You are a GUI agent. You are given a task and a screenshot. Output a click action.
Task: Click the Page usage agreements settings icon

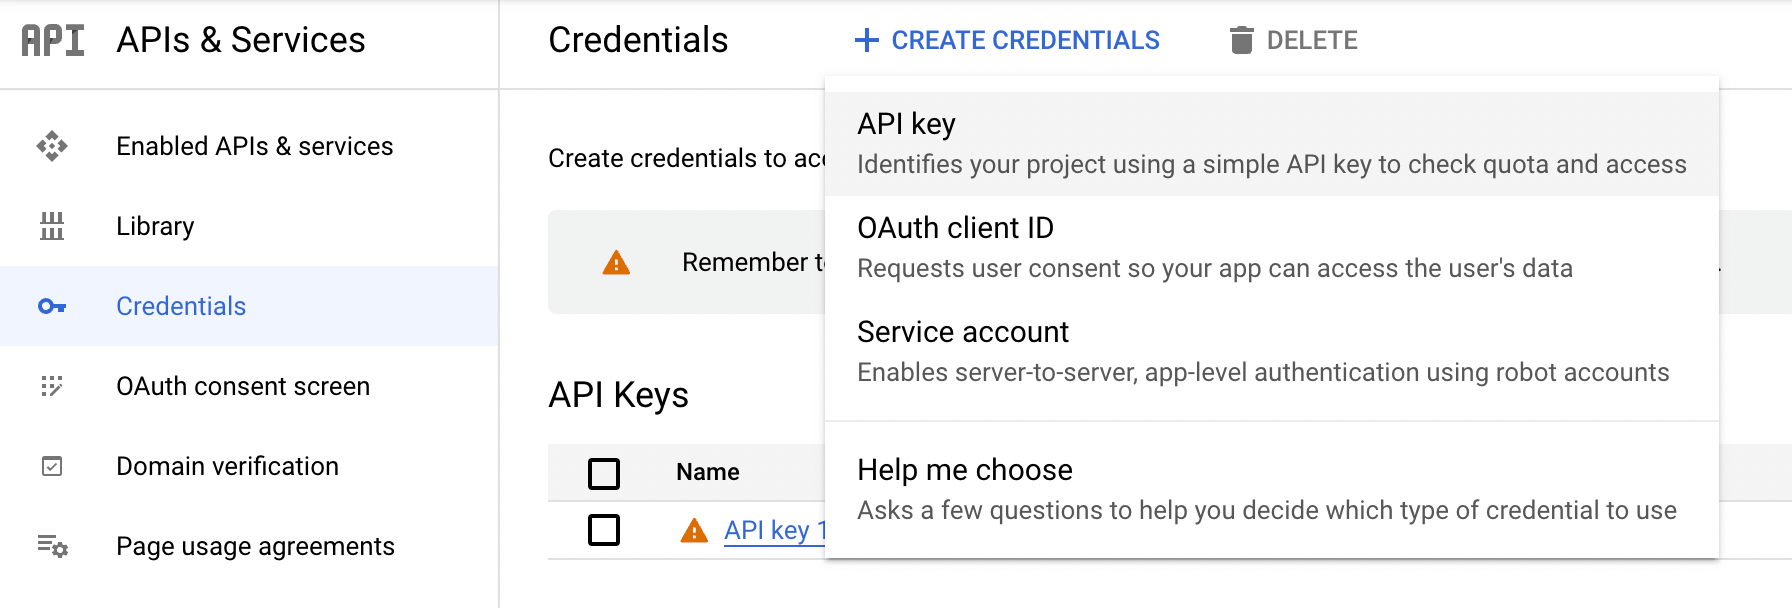52,546
